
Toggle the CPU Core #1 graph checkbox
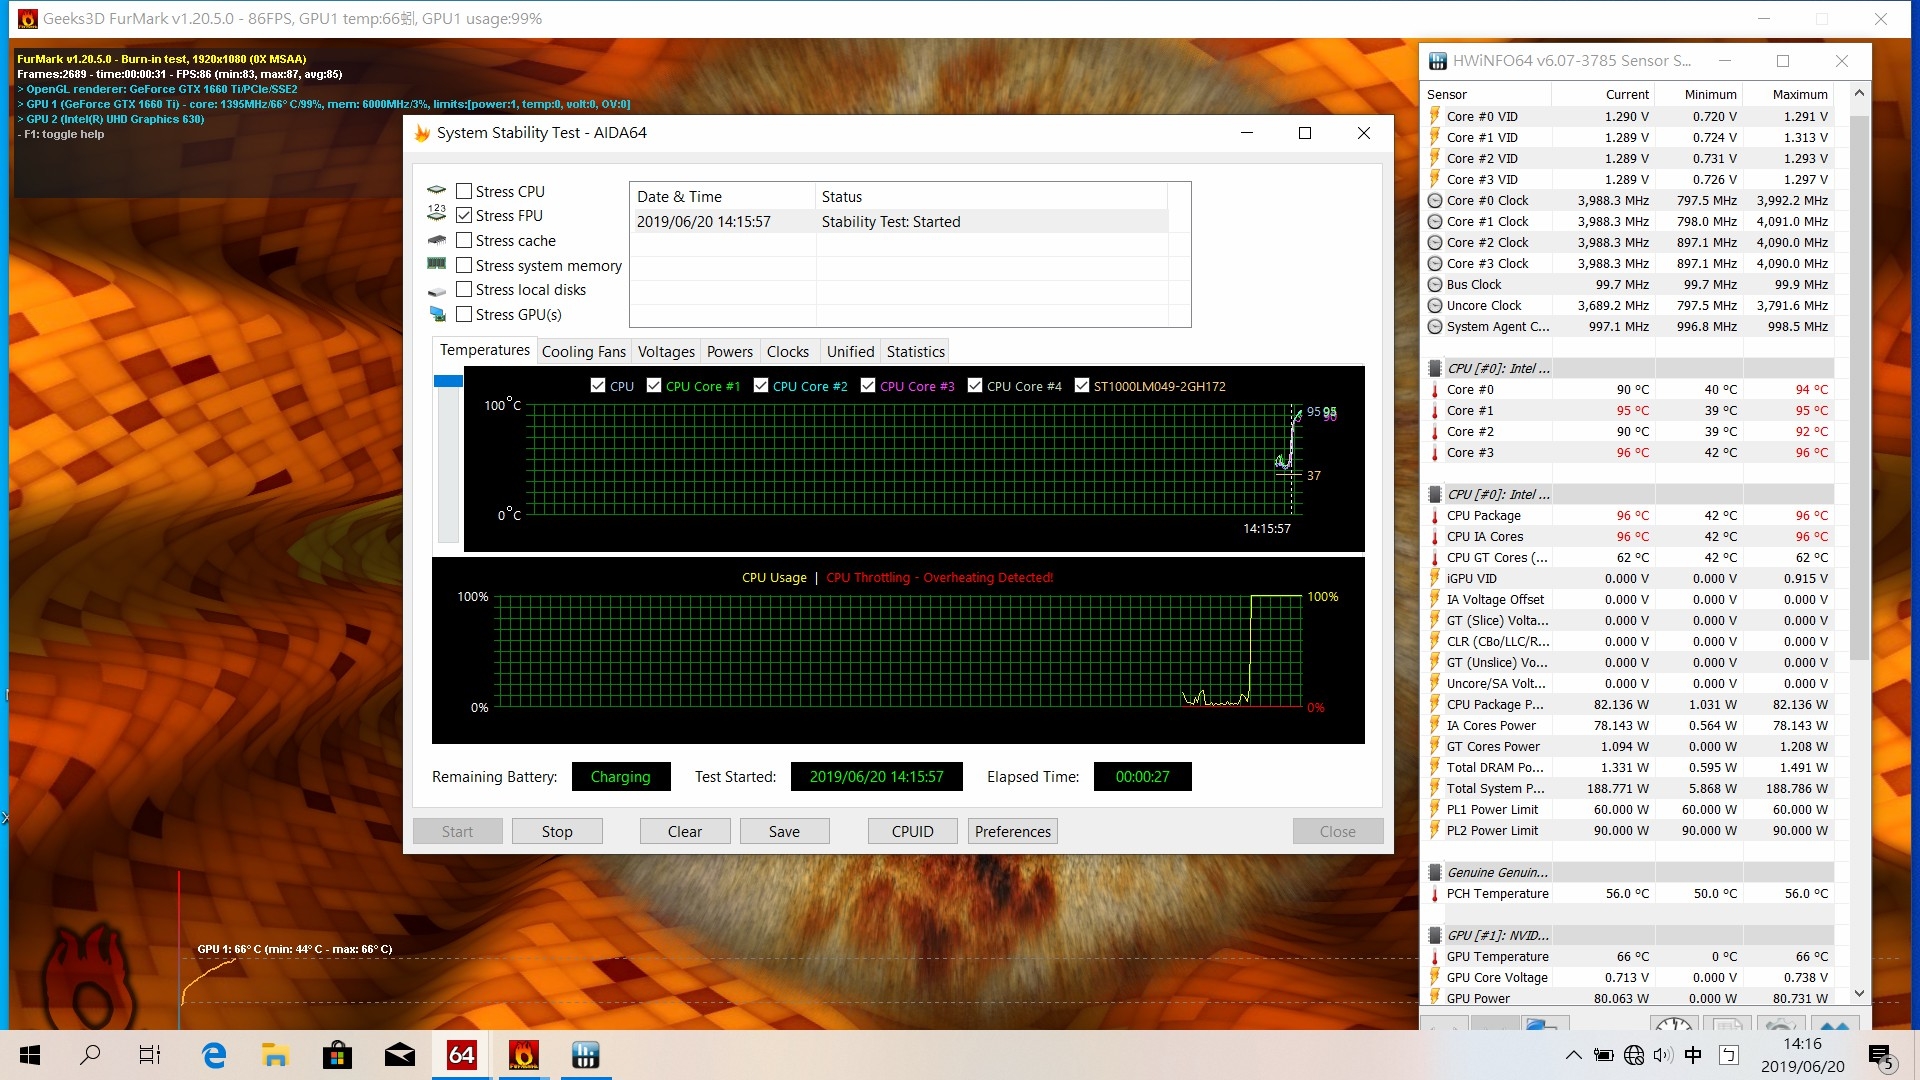654,386
